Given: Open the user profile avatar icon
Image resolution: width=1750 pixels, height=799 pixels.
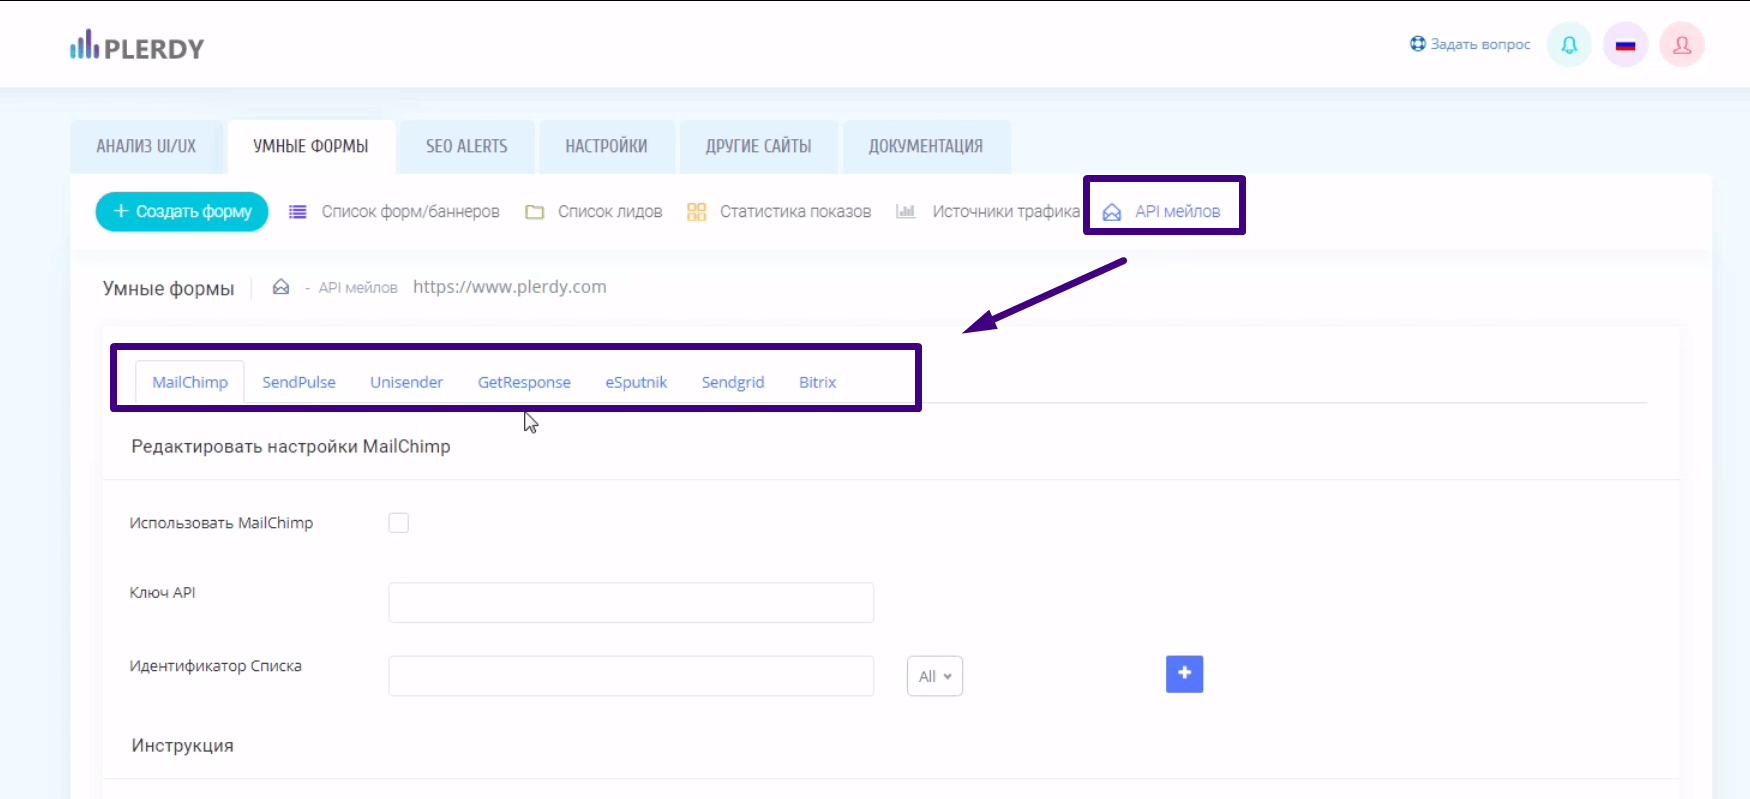Looking at the screenshot, I should [1682, 44].
